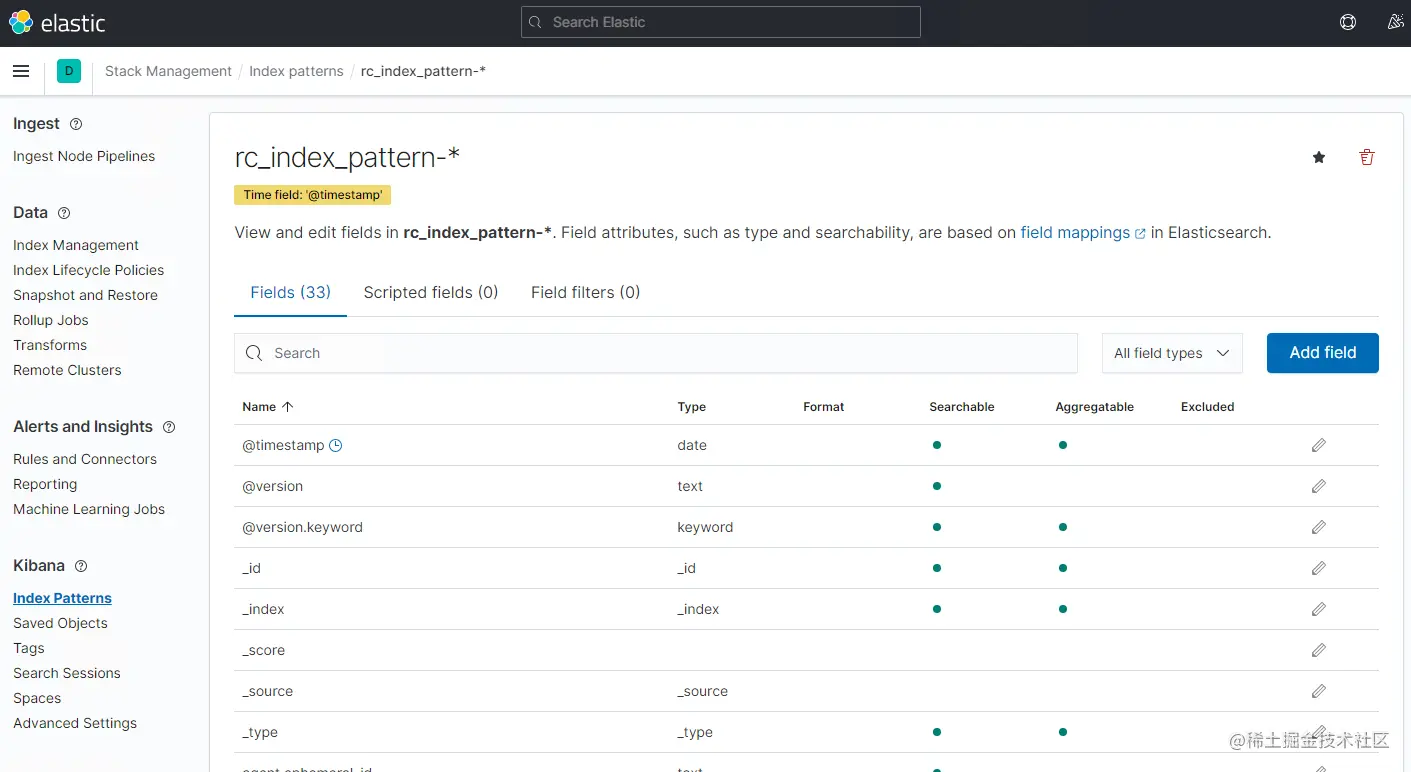
Task: Sort by the Name column arrow
Action: (x=288, y=407)
